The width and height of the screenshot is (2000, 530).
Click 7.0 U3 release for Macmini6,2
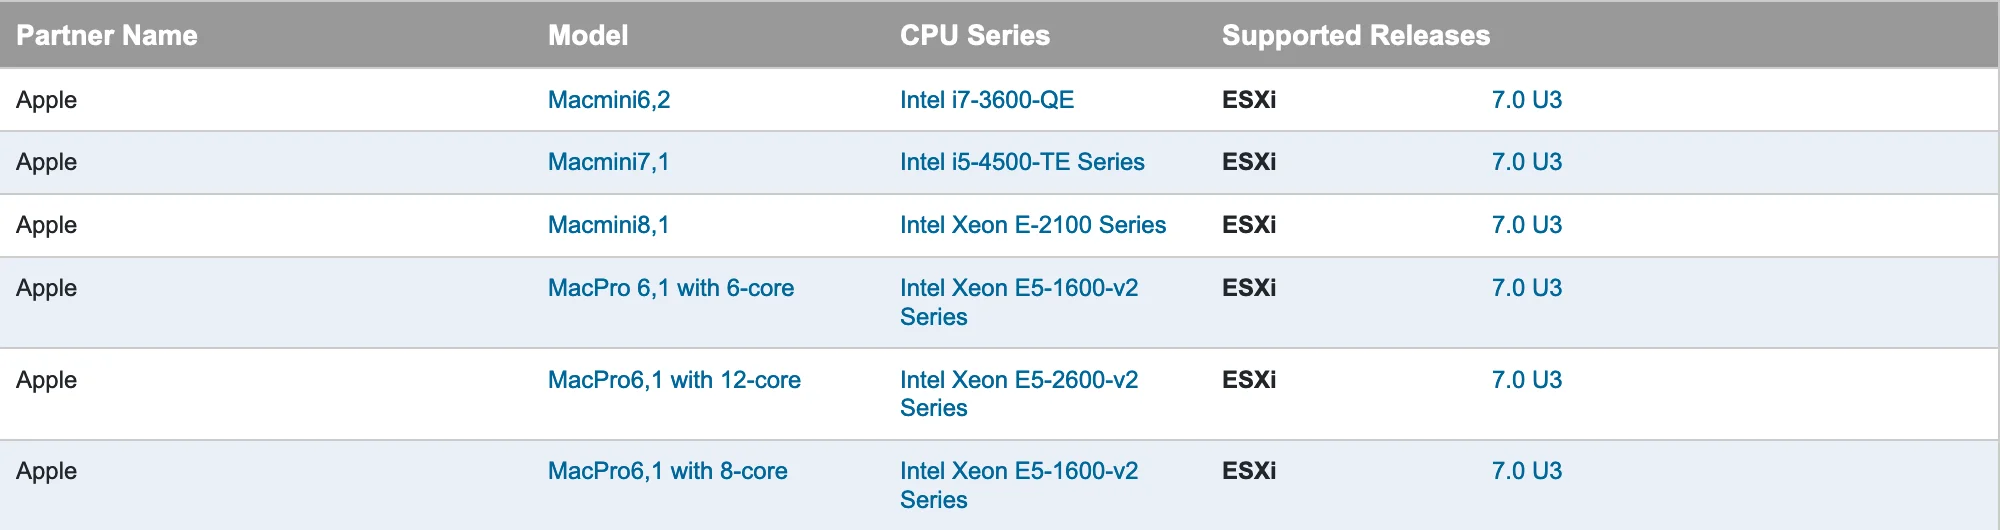tap(1526, 100)
